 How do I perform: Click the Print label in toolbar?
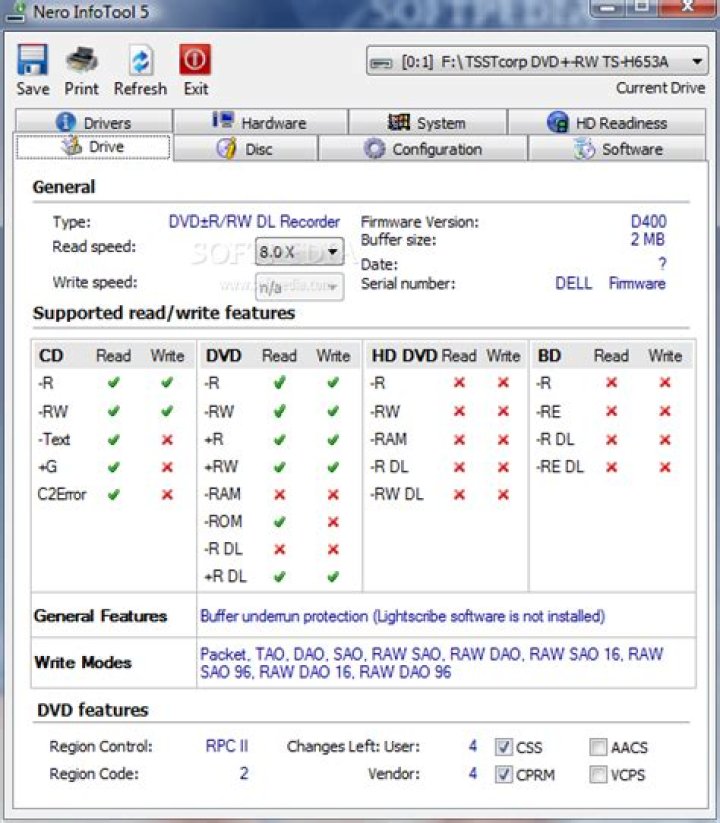click(81, 88)
